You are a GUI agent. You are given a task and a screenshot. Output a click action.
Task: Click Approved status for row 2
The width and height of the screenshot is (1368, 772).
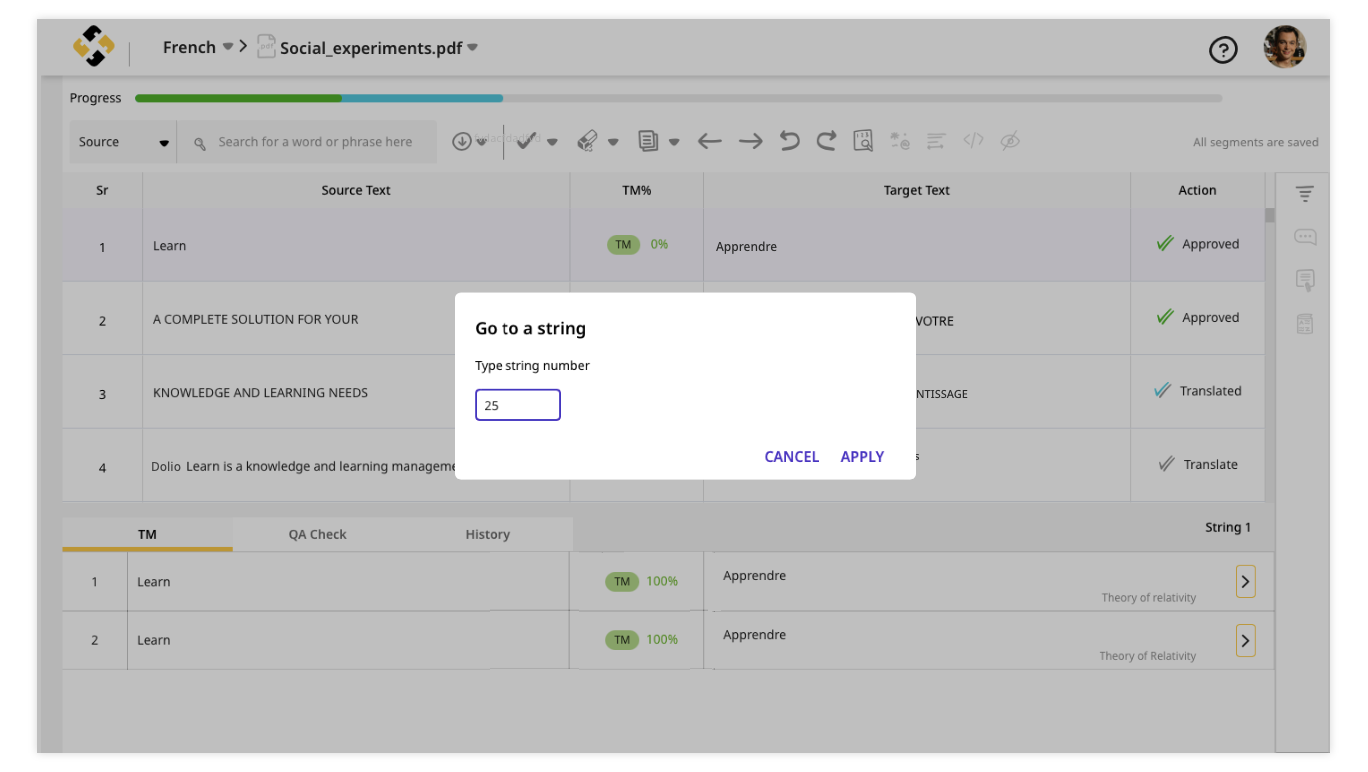click(x=1198, y=318)
